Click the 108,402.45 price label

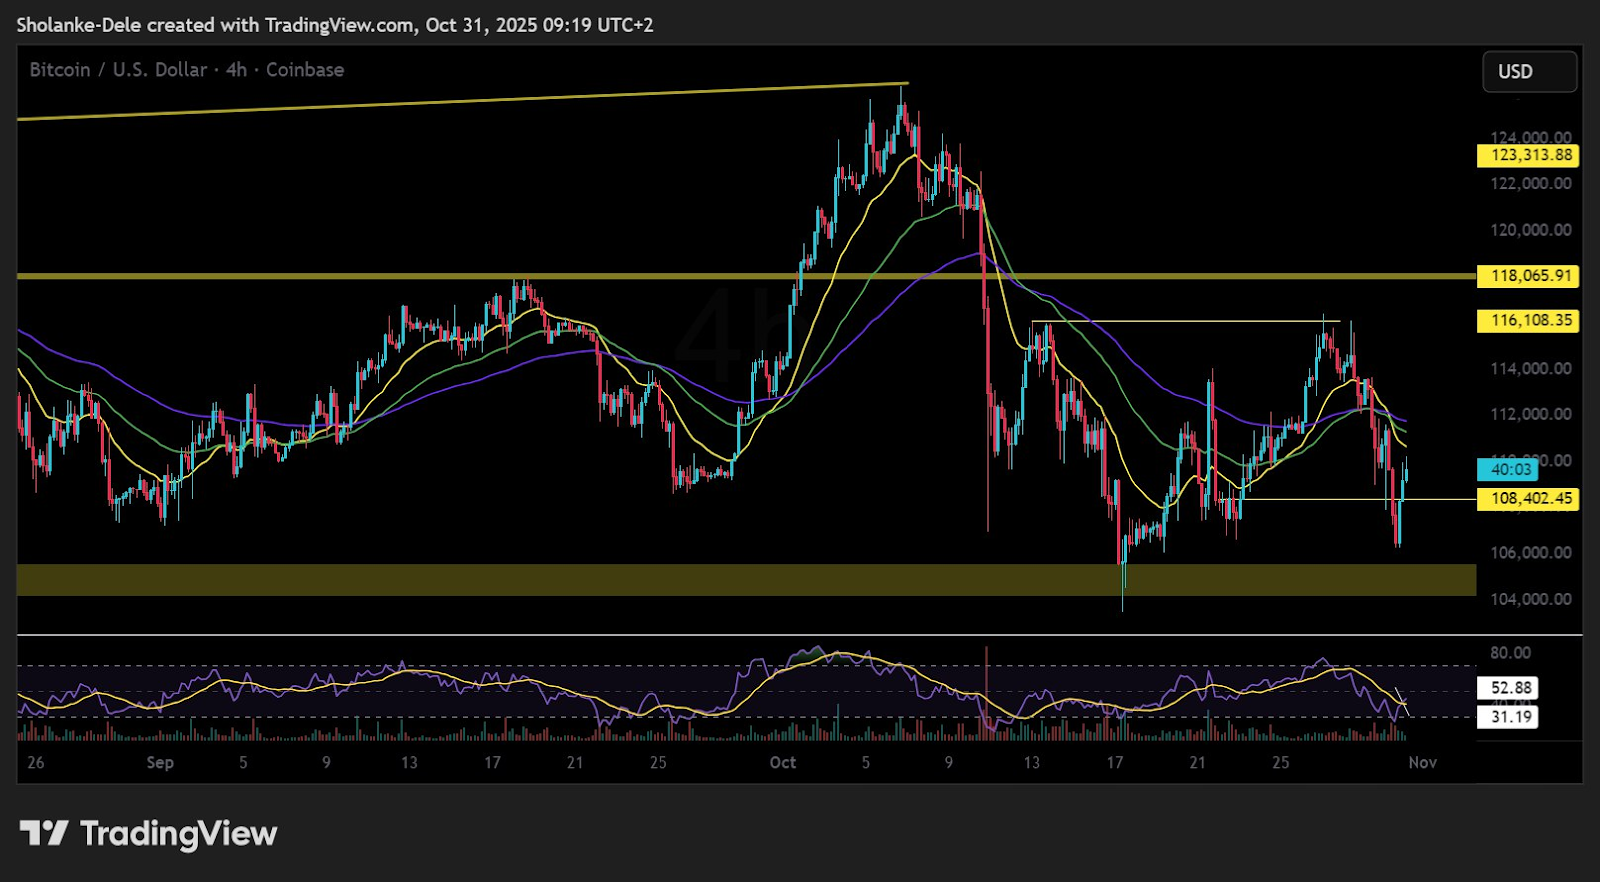pyautogui.click(x=1527, y=499)
